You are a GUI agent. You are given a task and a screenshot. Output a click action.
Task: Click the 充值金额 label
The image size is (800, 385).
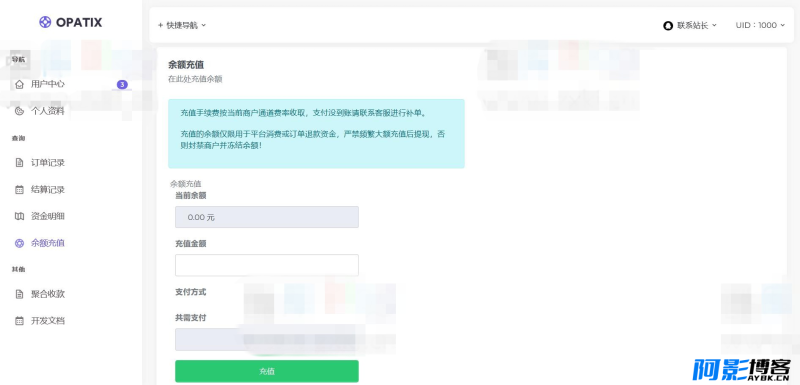point(191,244)
